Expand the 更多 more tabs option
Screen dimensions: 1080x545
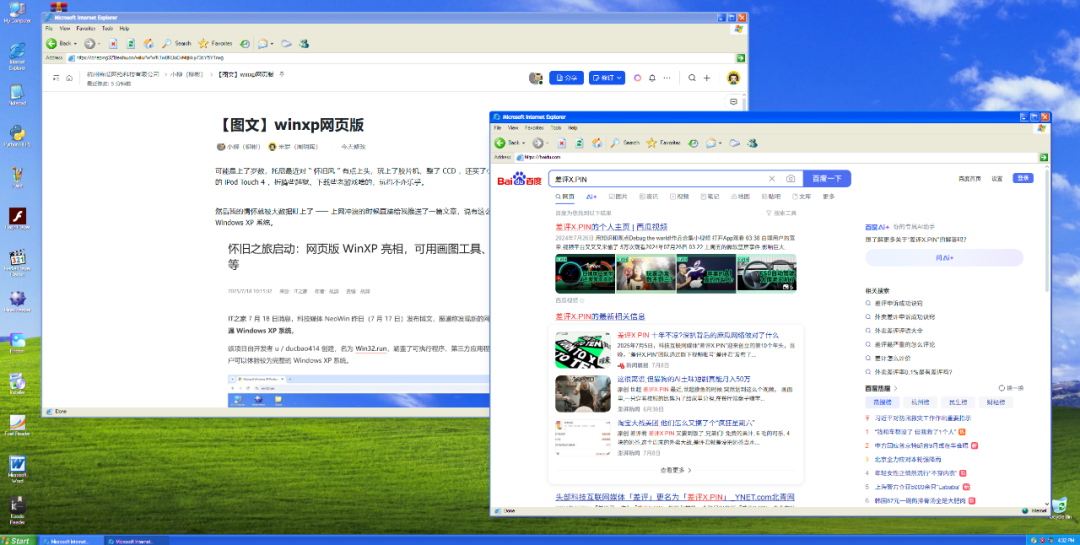pyautogui.click(x=828, y=196)
